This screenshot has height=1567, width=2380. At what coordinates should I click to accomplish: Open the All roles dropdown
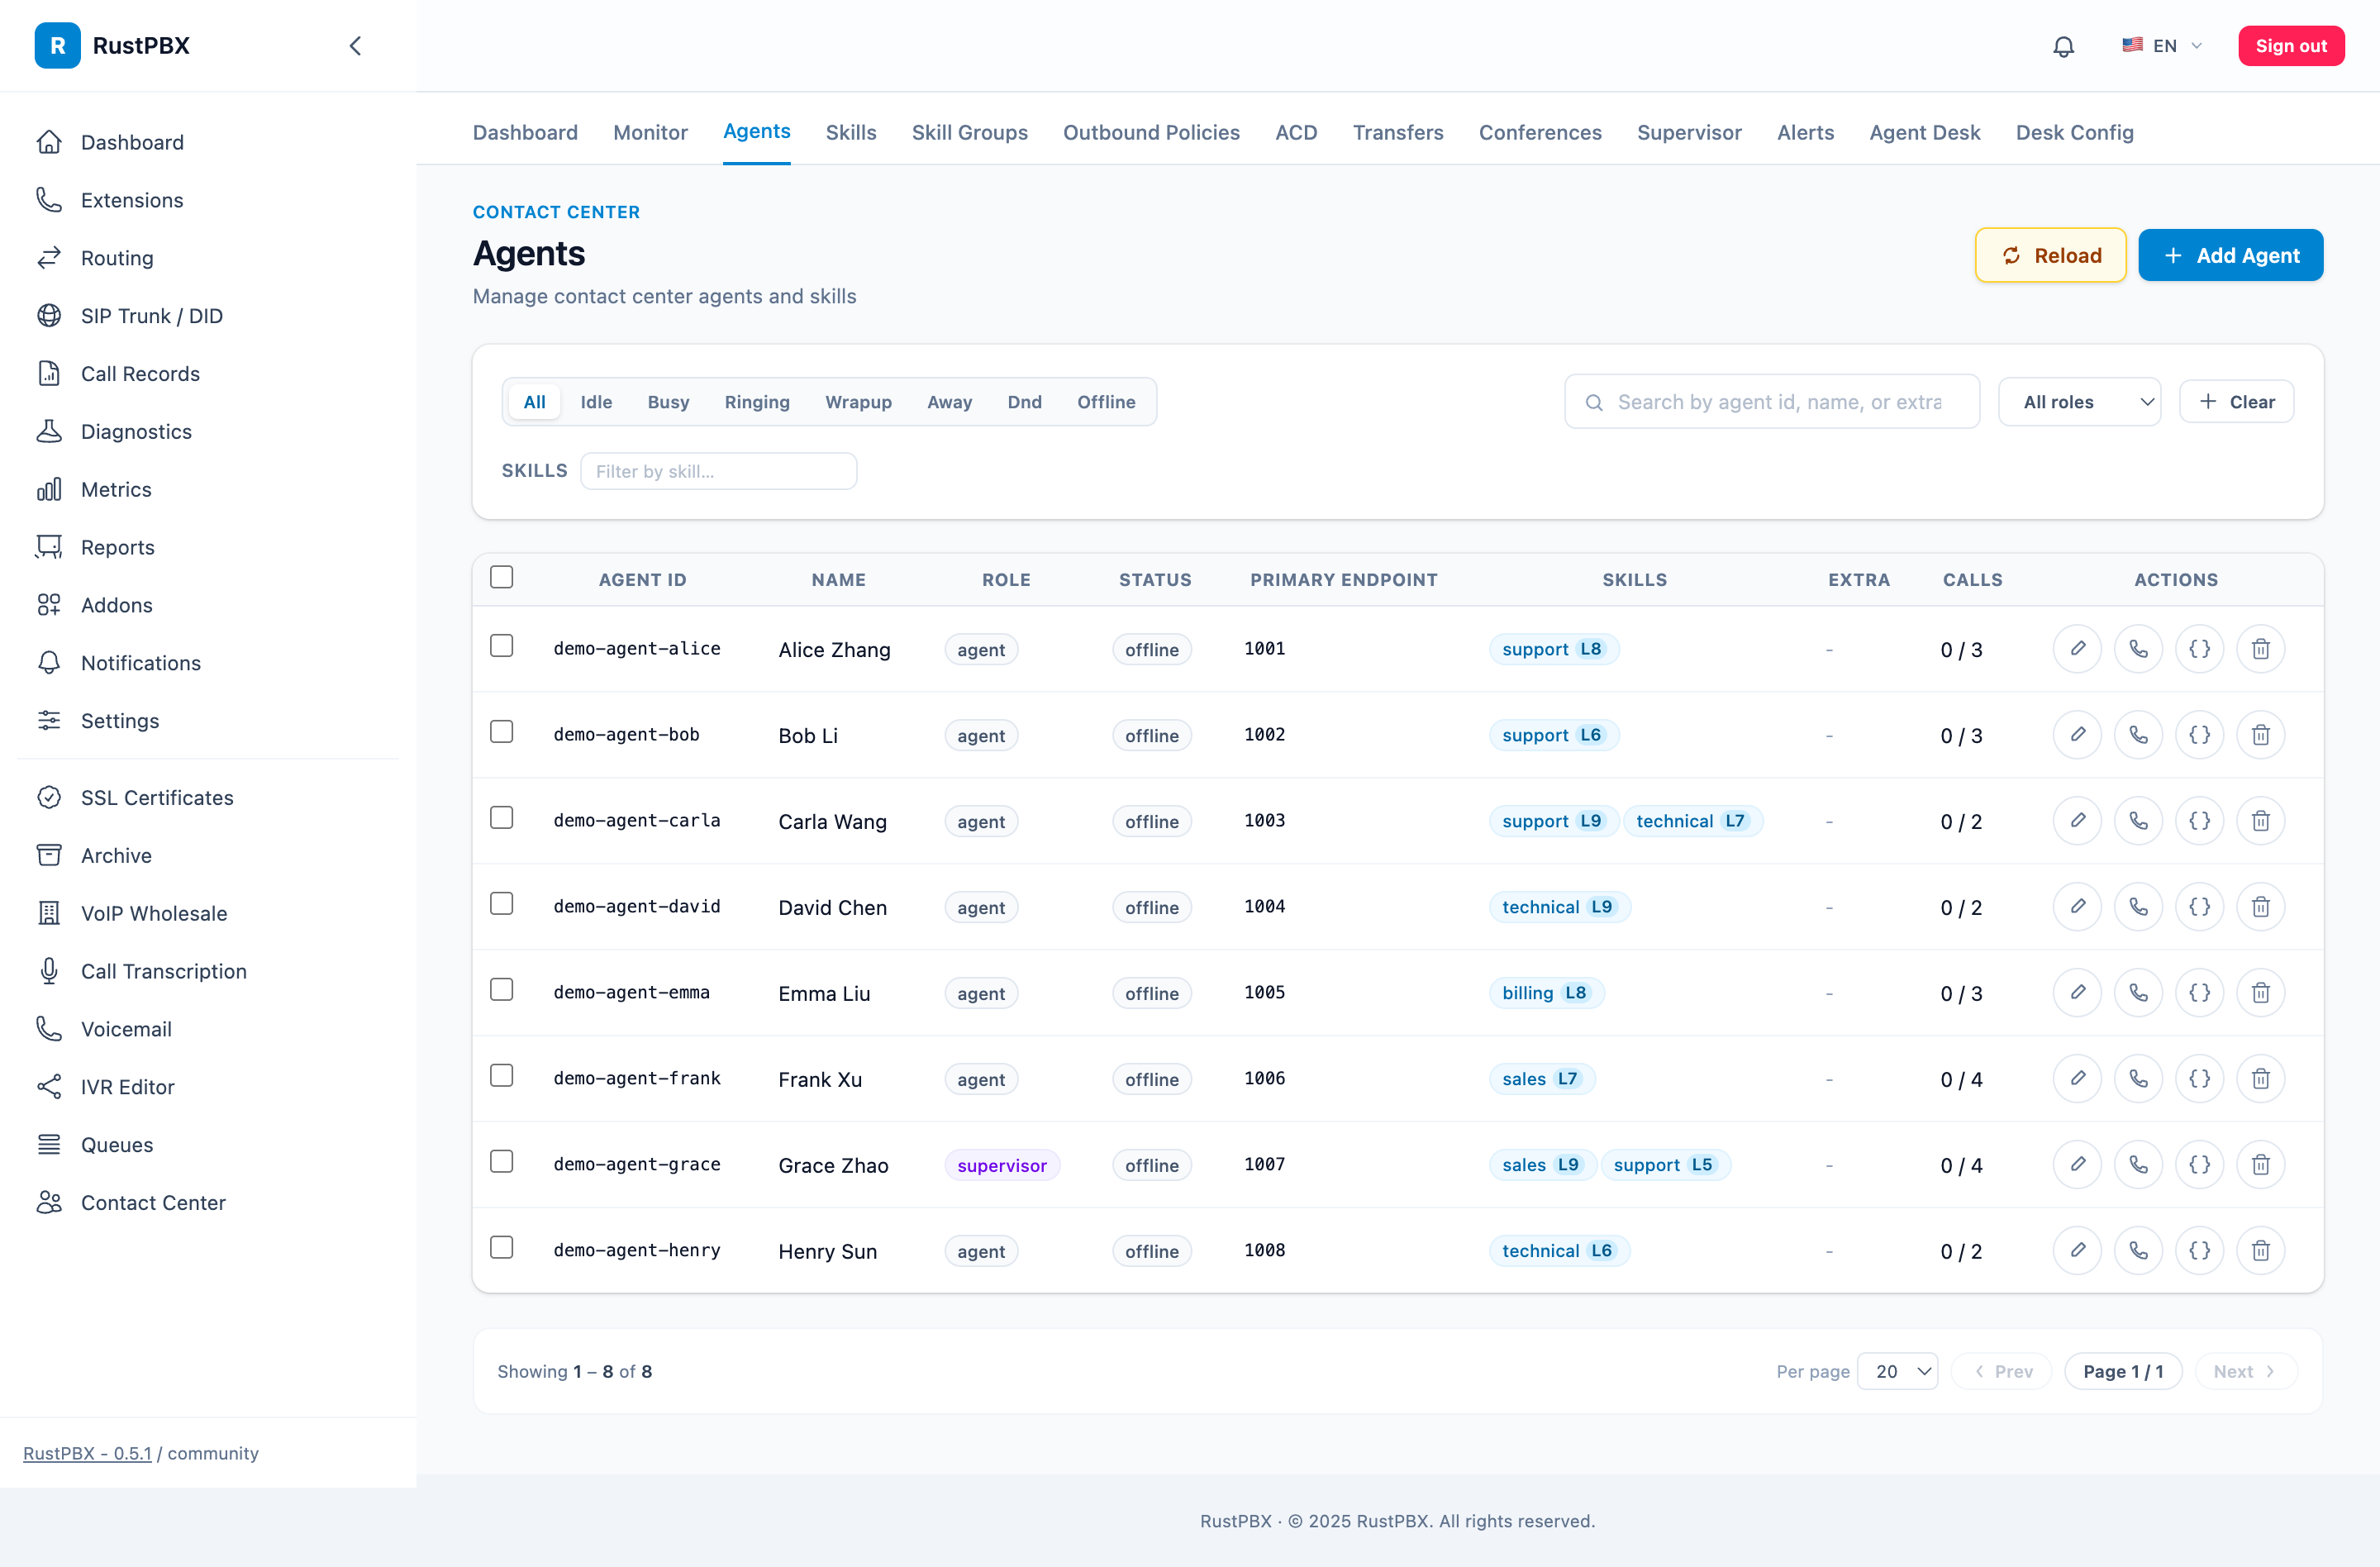(2079, 402)
